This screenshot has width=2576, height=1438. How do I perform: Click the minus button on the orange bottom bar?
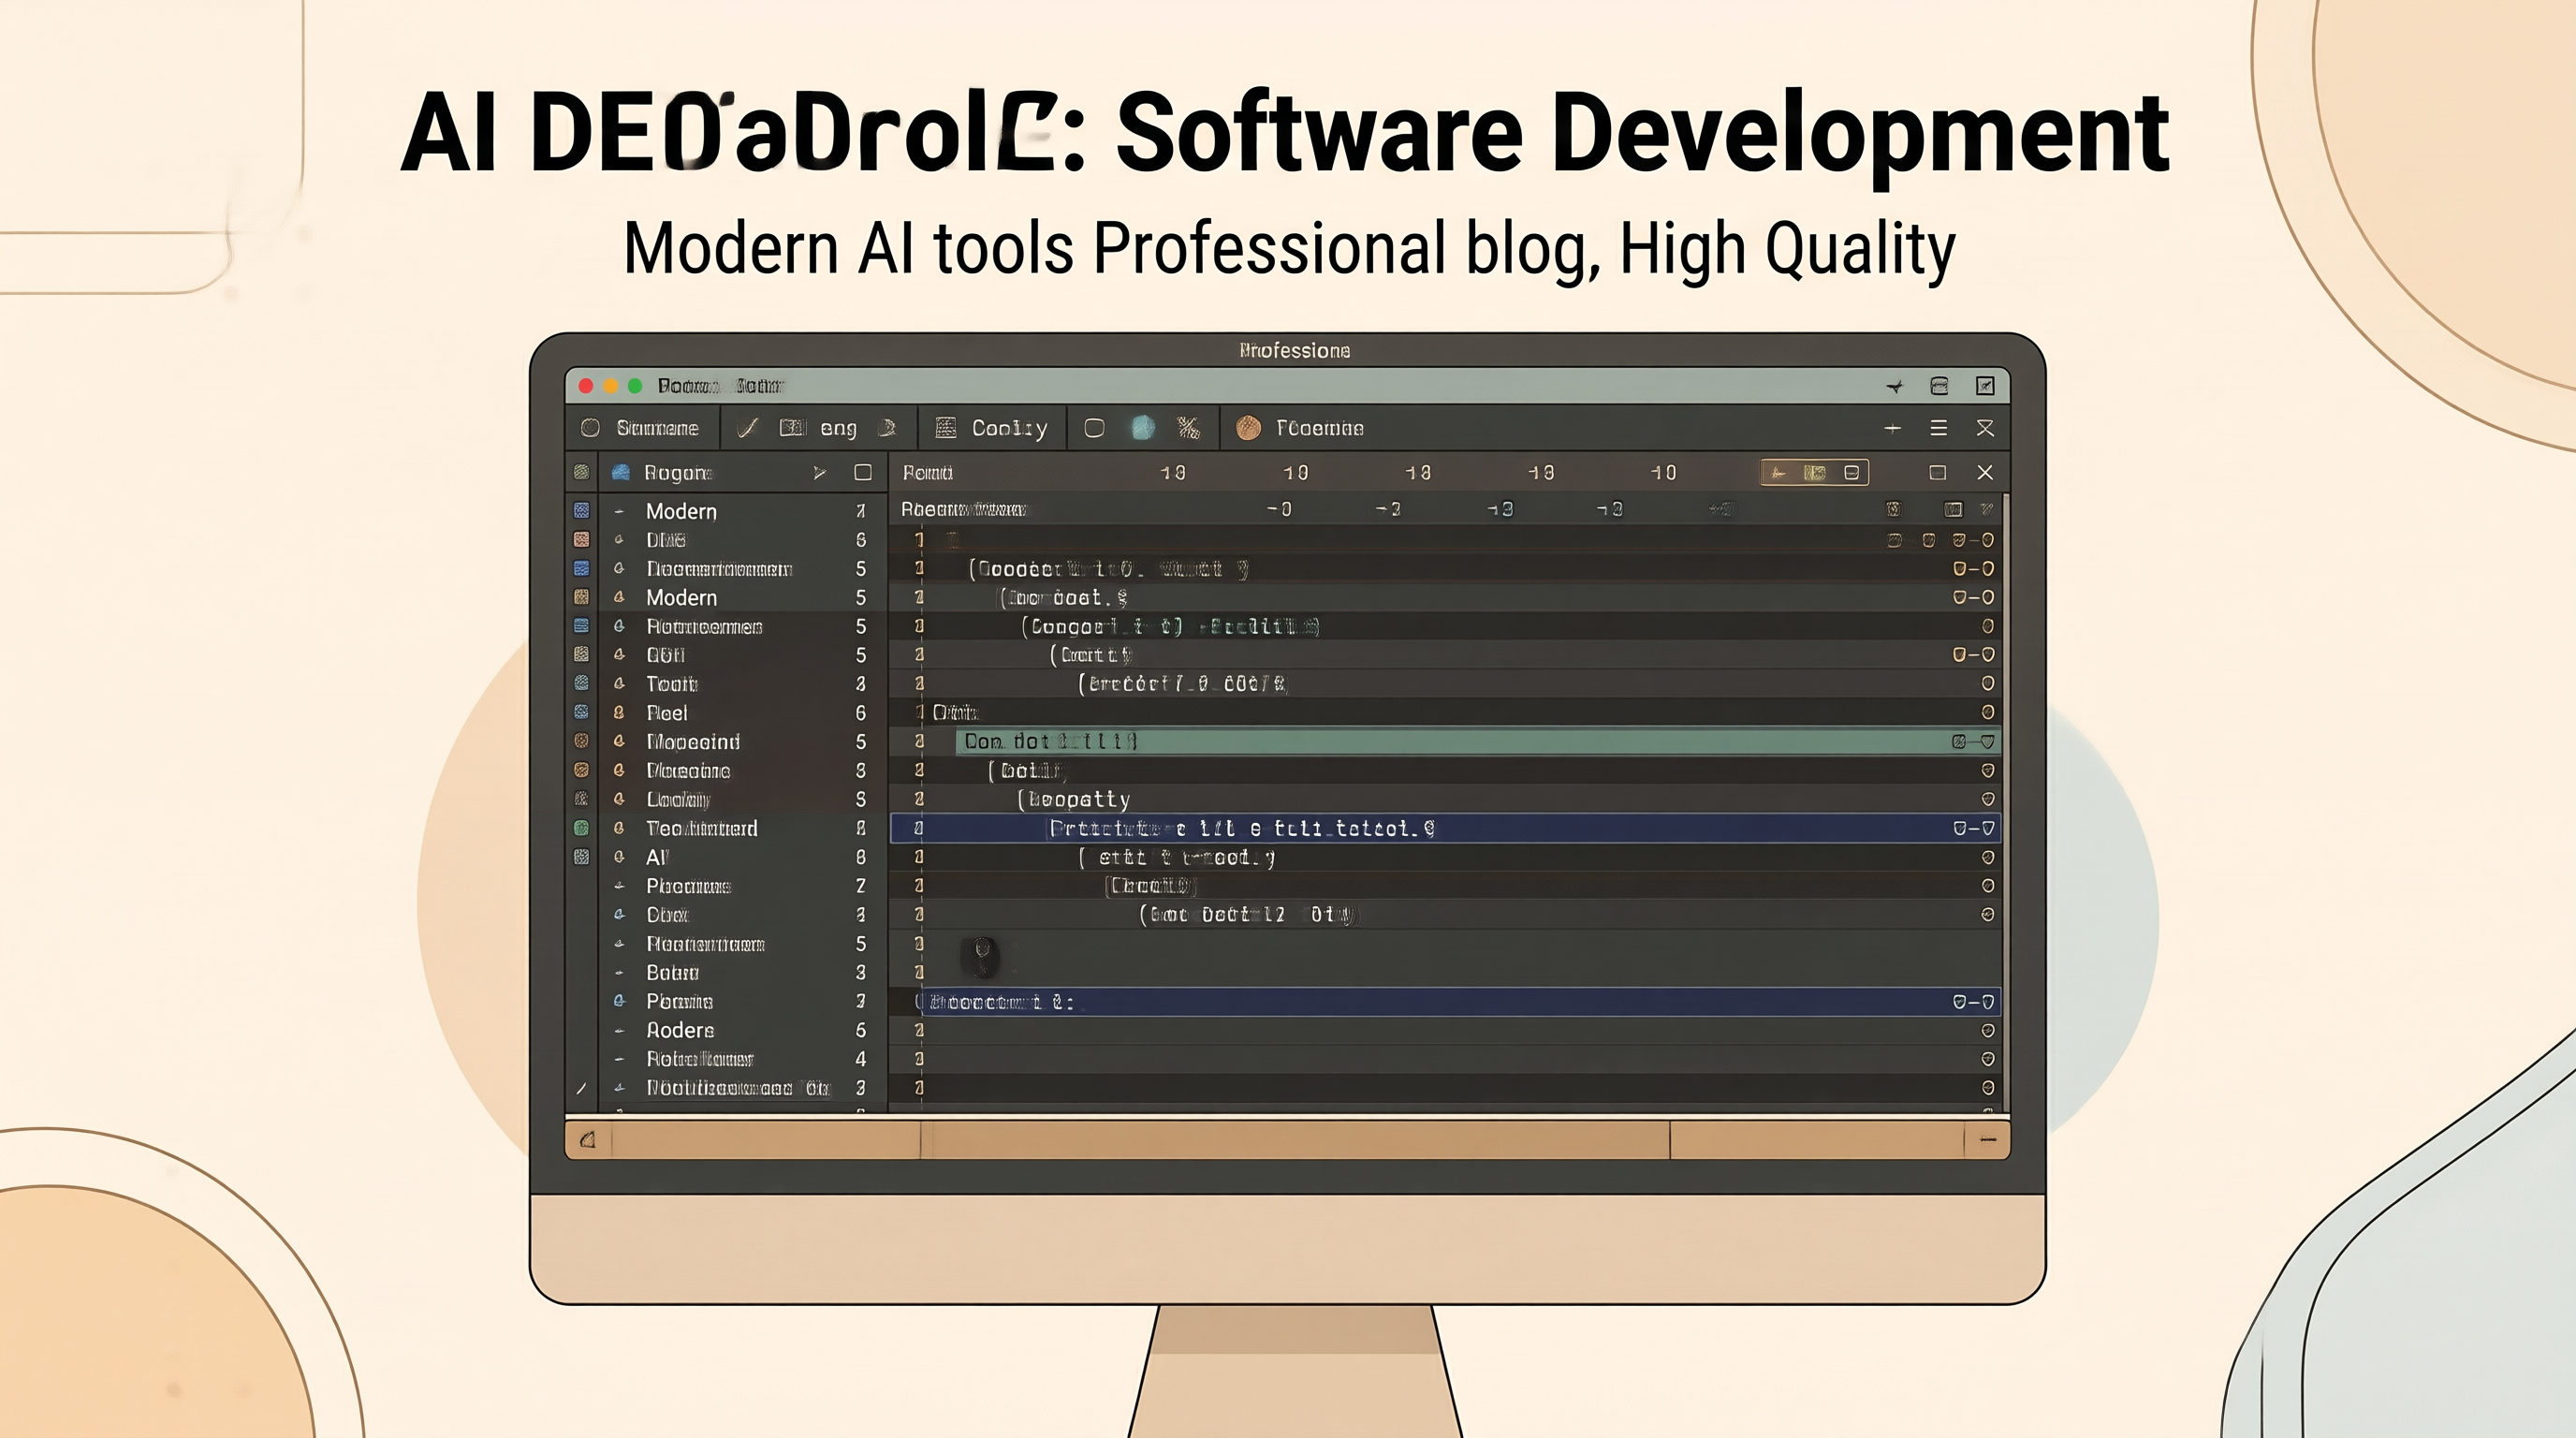[x=1988, y=1140]
